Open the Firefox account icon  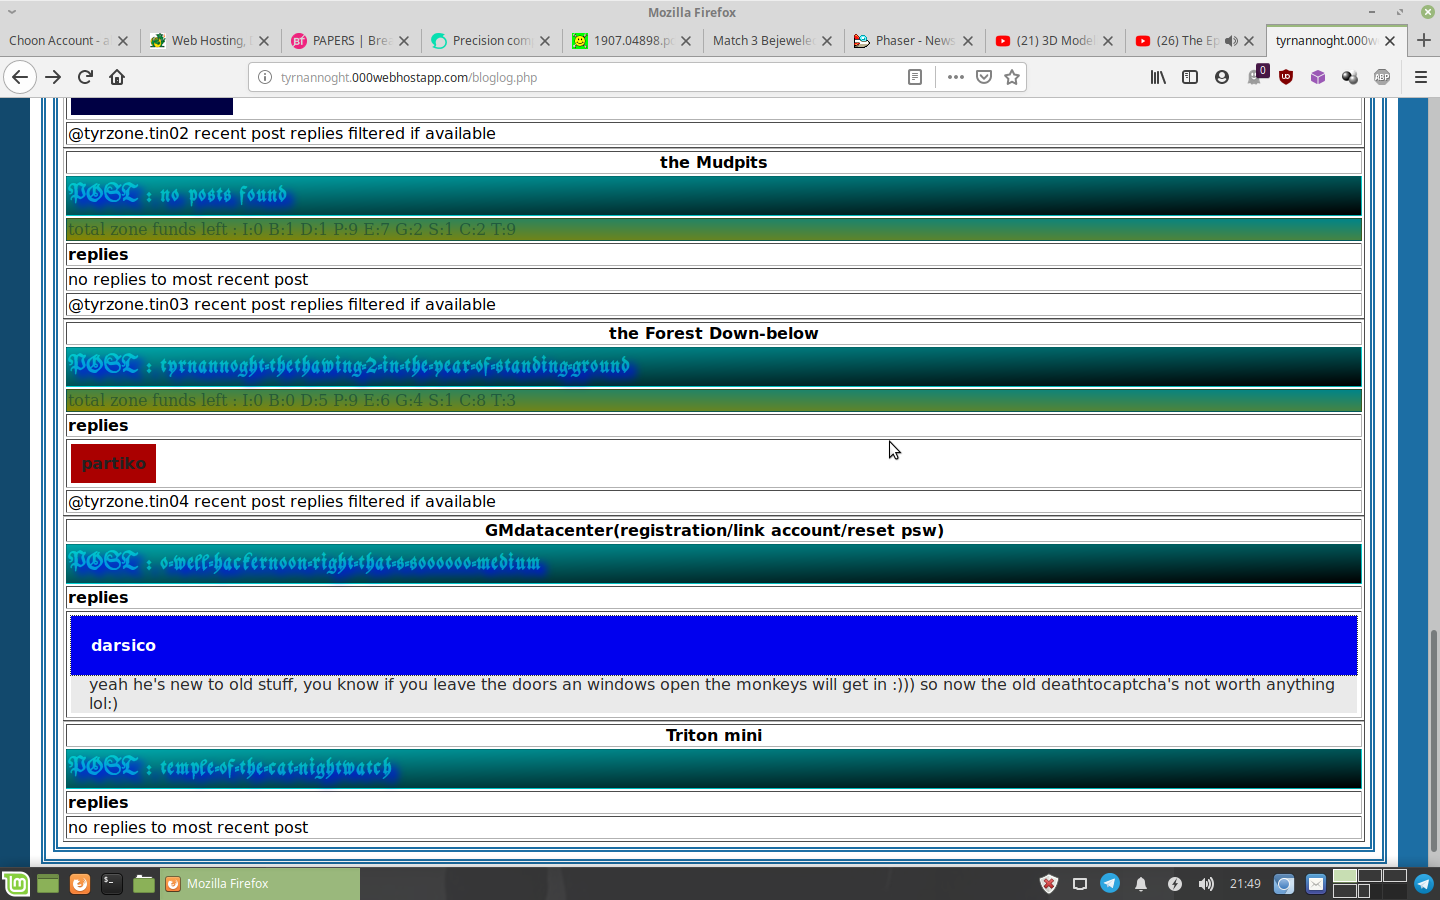pos(1222,77)
